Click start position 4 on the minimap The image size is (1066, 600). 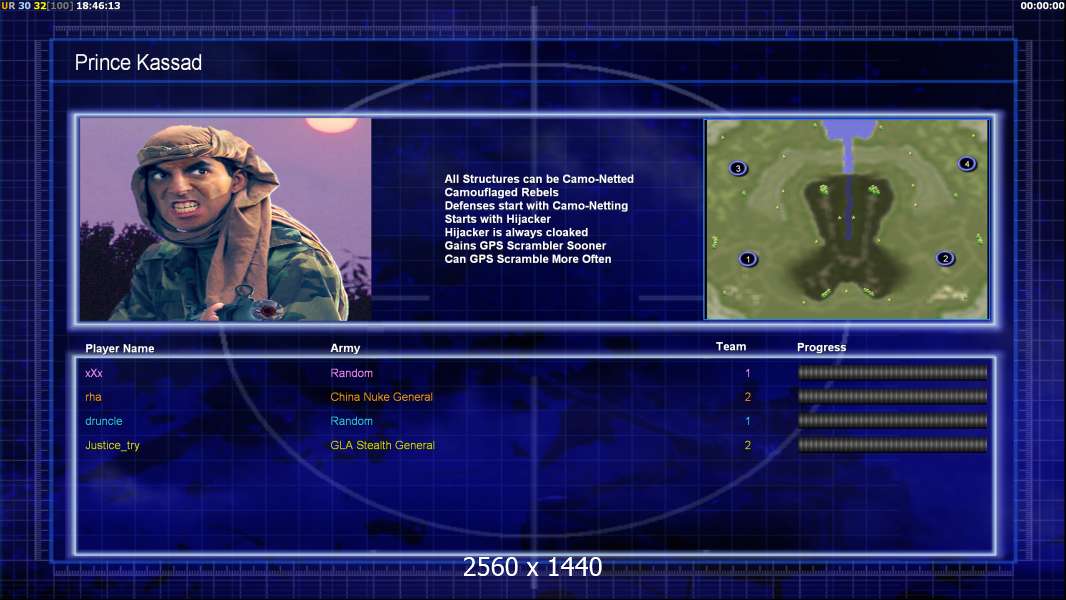[967, 164]
